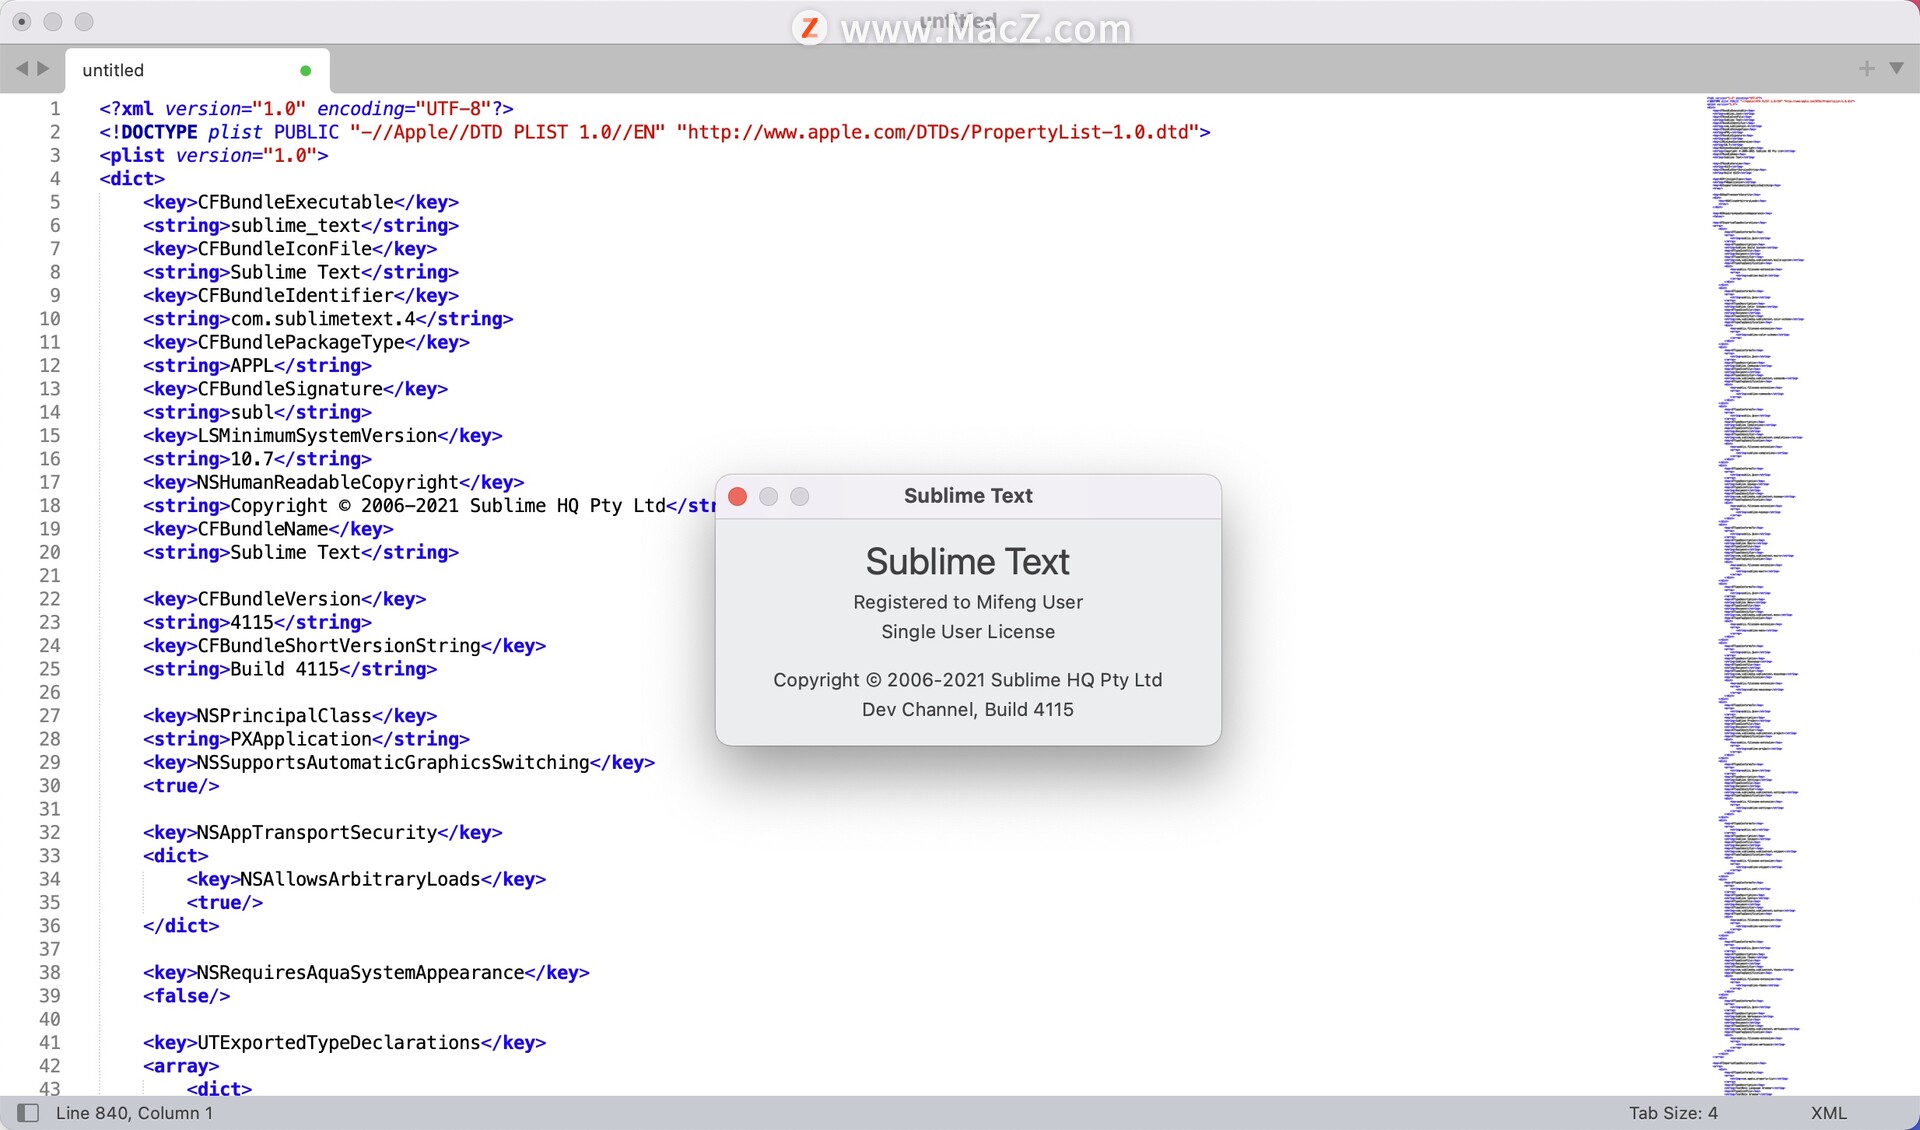Open the XML syntax selector
This screenshot has width=1920, height=1130.
pos(1828,1113)
